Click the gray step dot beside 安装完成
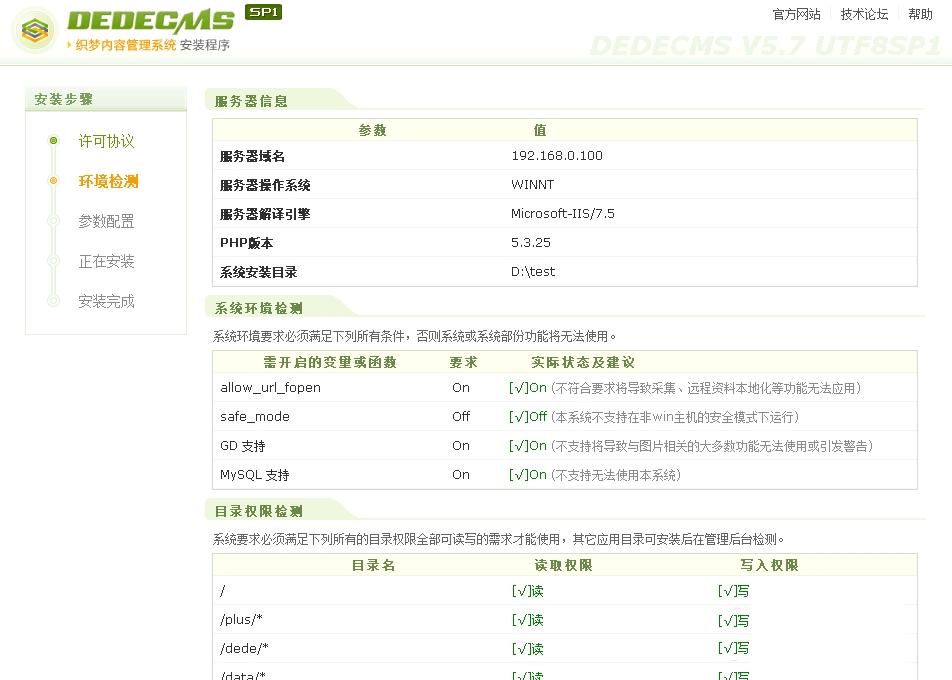The image size is (952, 680). (x=53, y=301)
